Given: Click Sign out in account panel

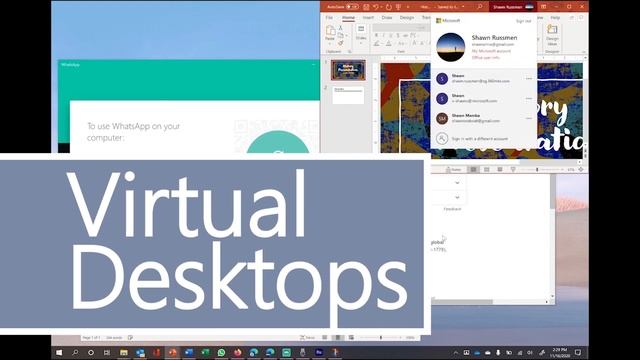Looking at the screenshot, I should point(523,21).
